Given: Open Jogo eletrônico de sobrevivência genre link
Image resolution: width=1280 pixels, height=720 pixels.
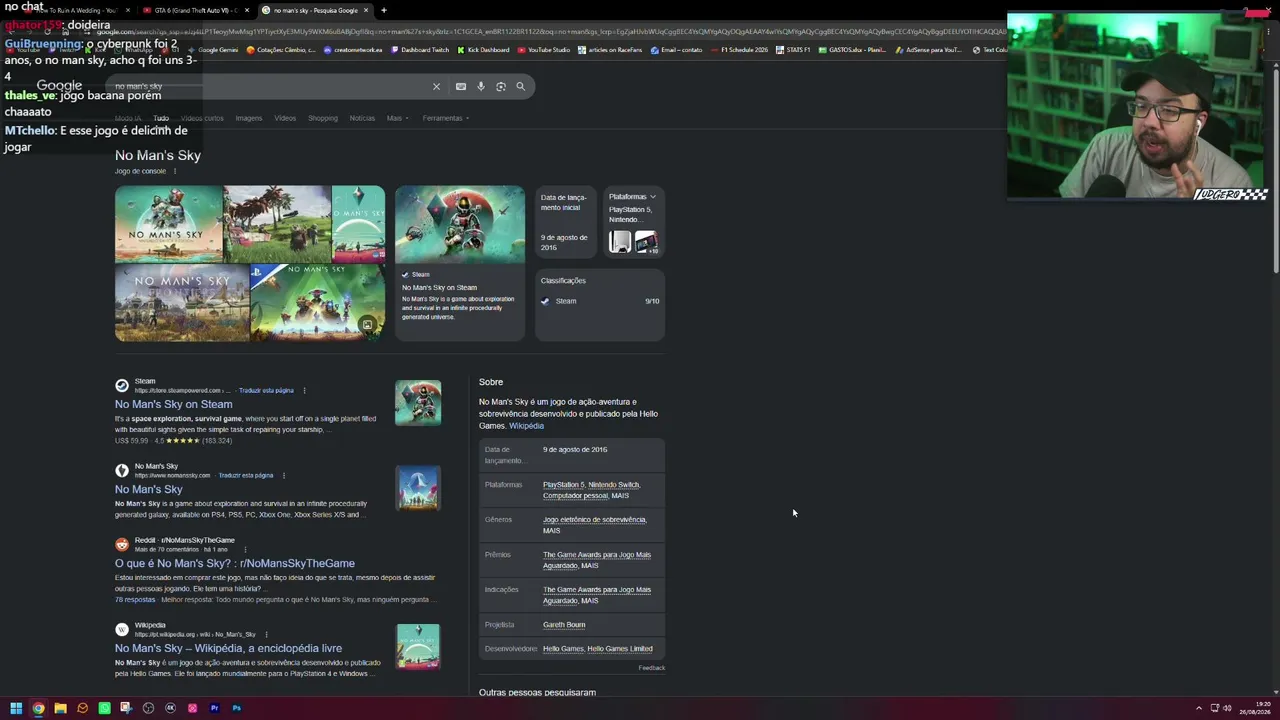Looking at the screenshot, I should point(595,520).
